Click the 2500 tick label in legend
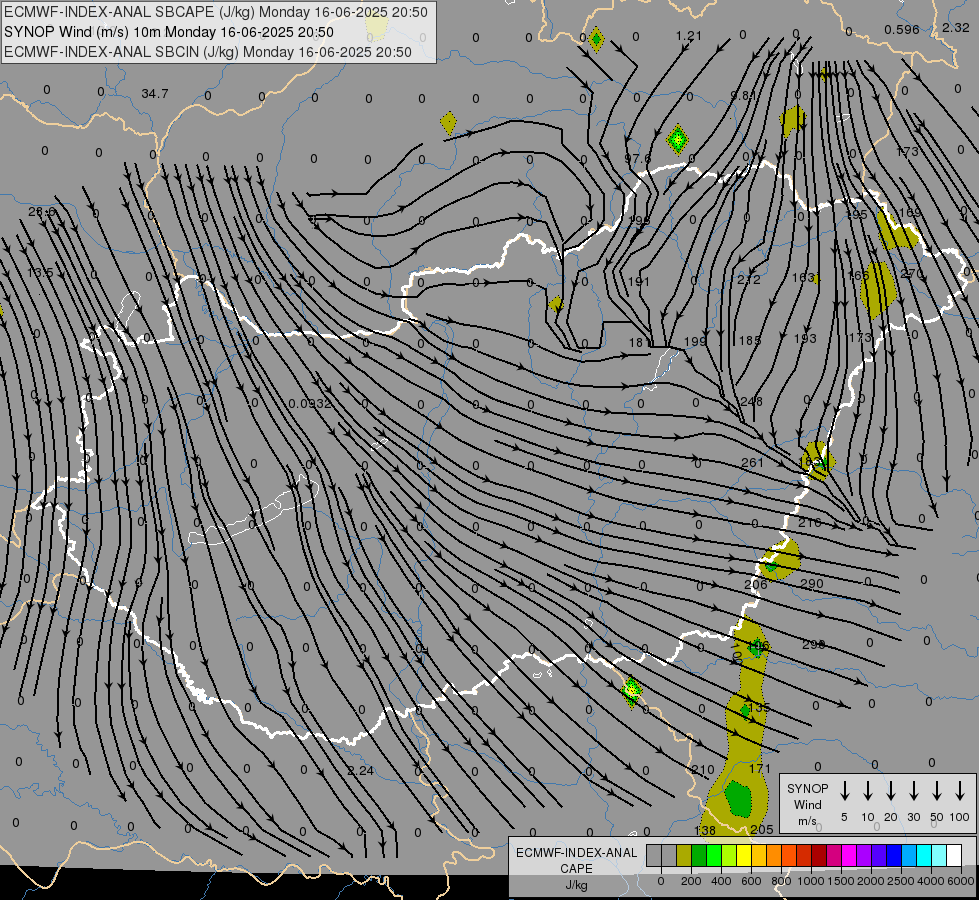979x900 pixels. pyautogui.click(x=901, y=881)
